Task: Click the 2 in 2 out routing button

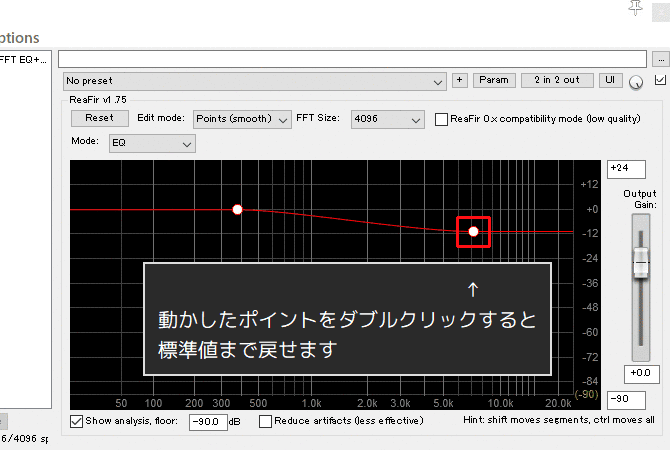Action: 557,80
